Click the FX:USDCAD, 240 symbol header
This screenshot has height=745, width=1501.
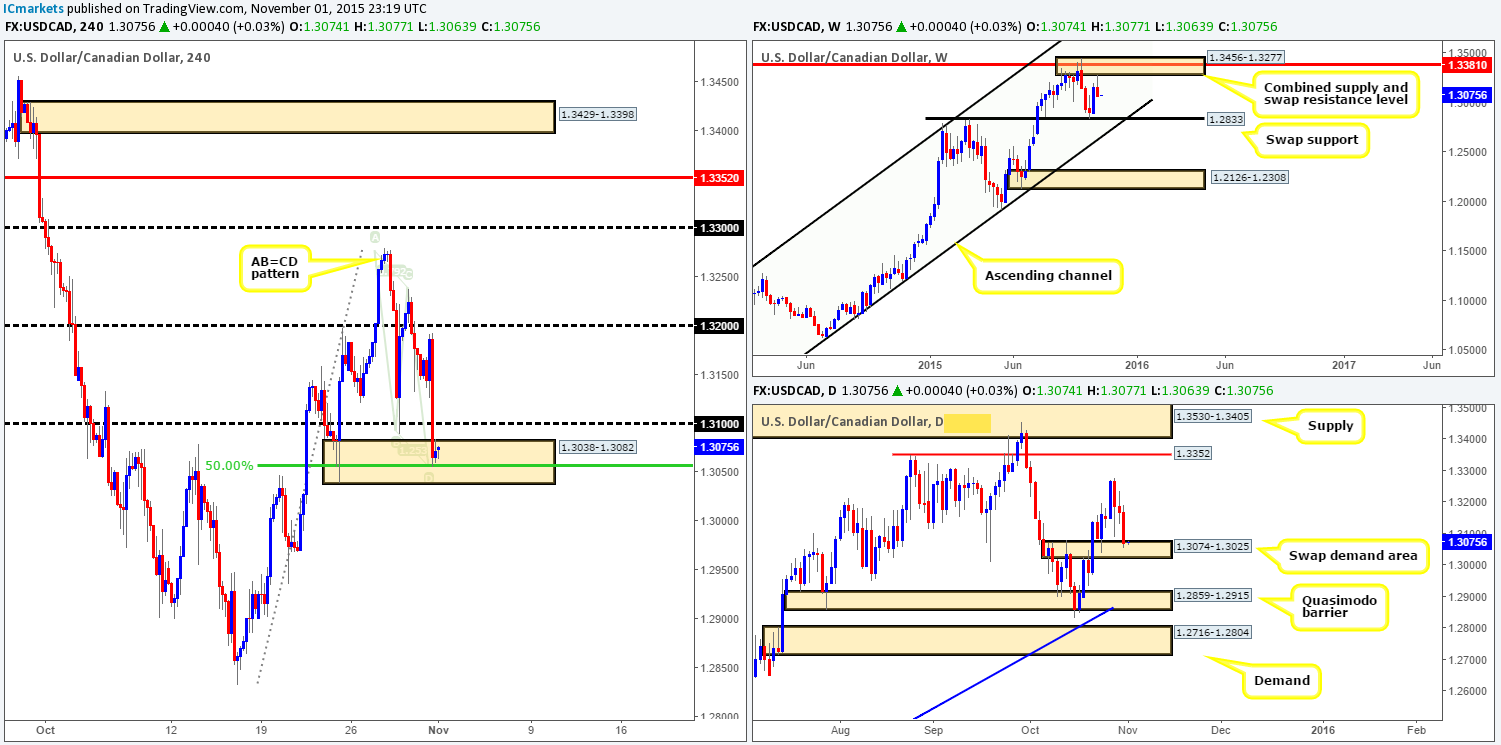[54, 27]
